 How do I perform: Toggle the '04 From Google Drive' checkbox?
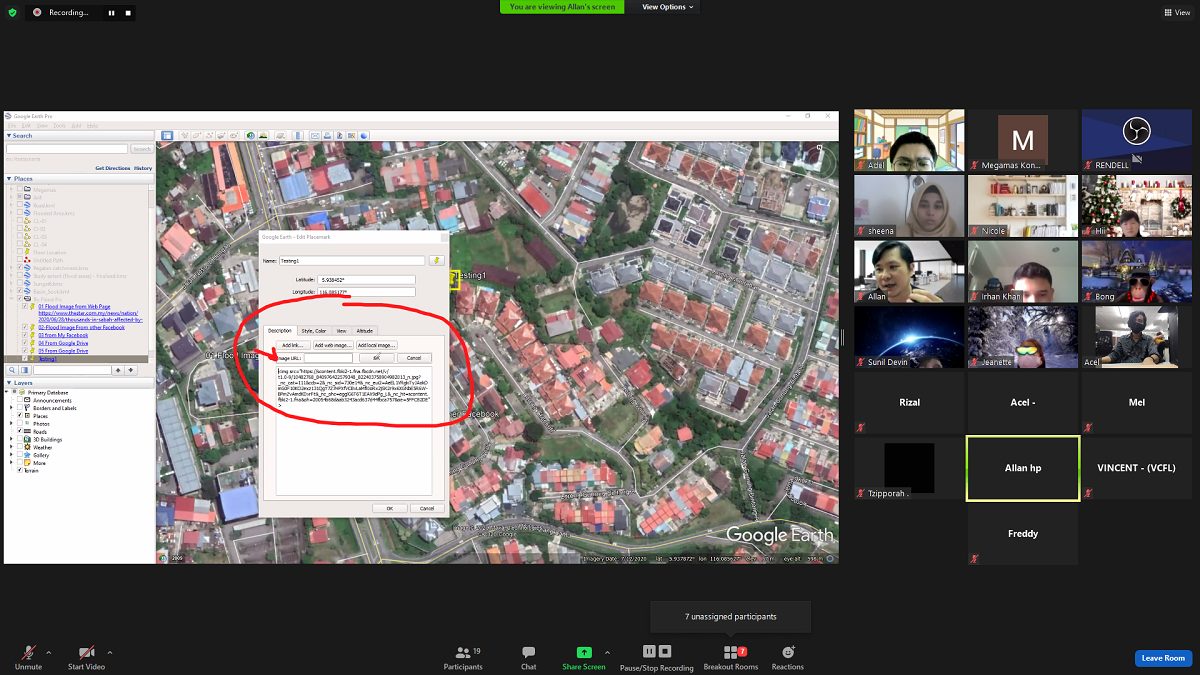tap(27, 343)
